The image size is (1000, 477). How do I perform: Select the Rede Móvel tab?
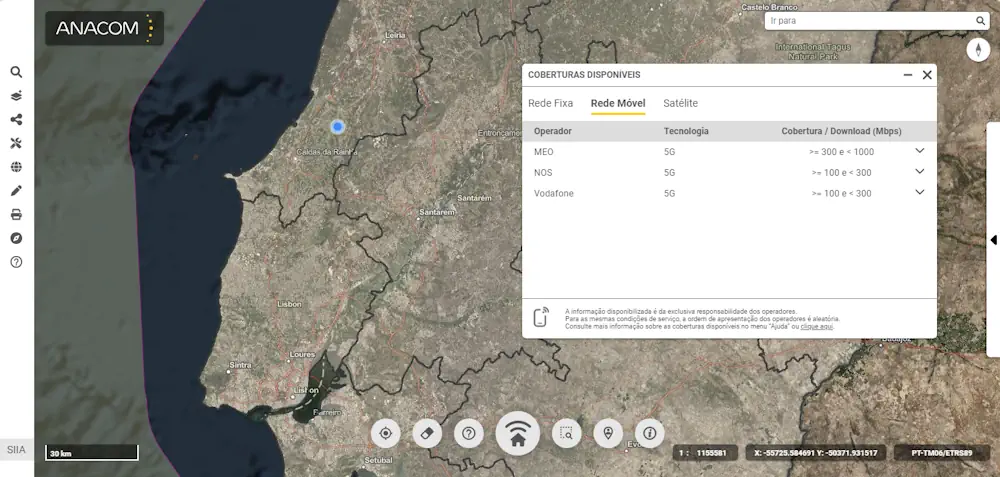tap(618, 103)
